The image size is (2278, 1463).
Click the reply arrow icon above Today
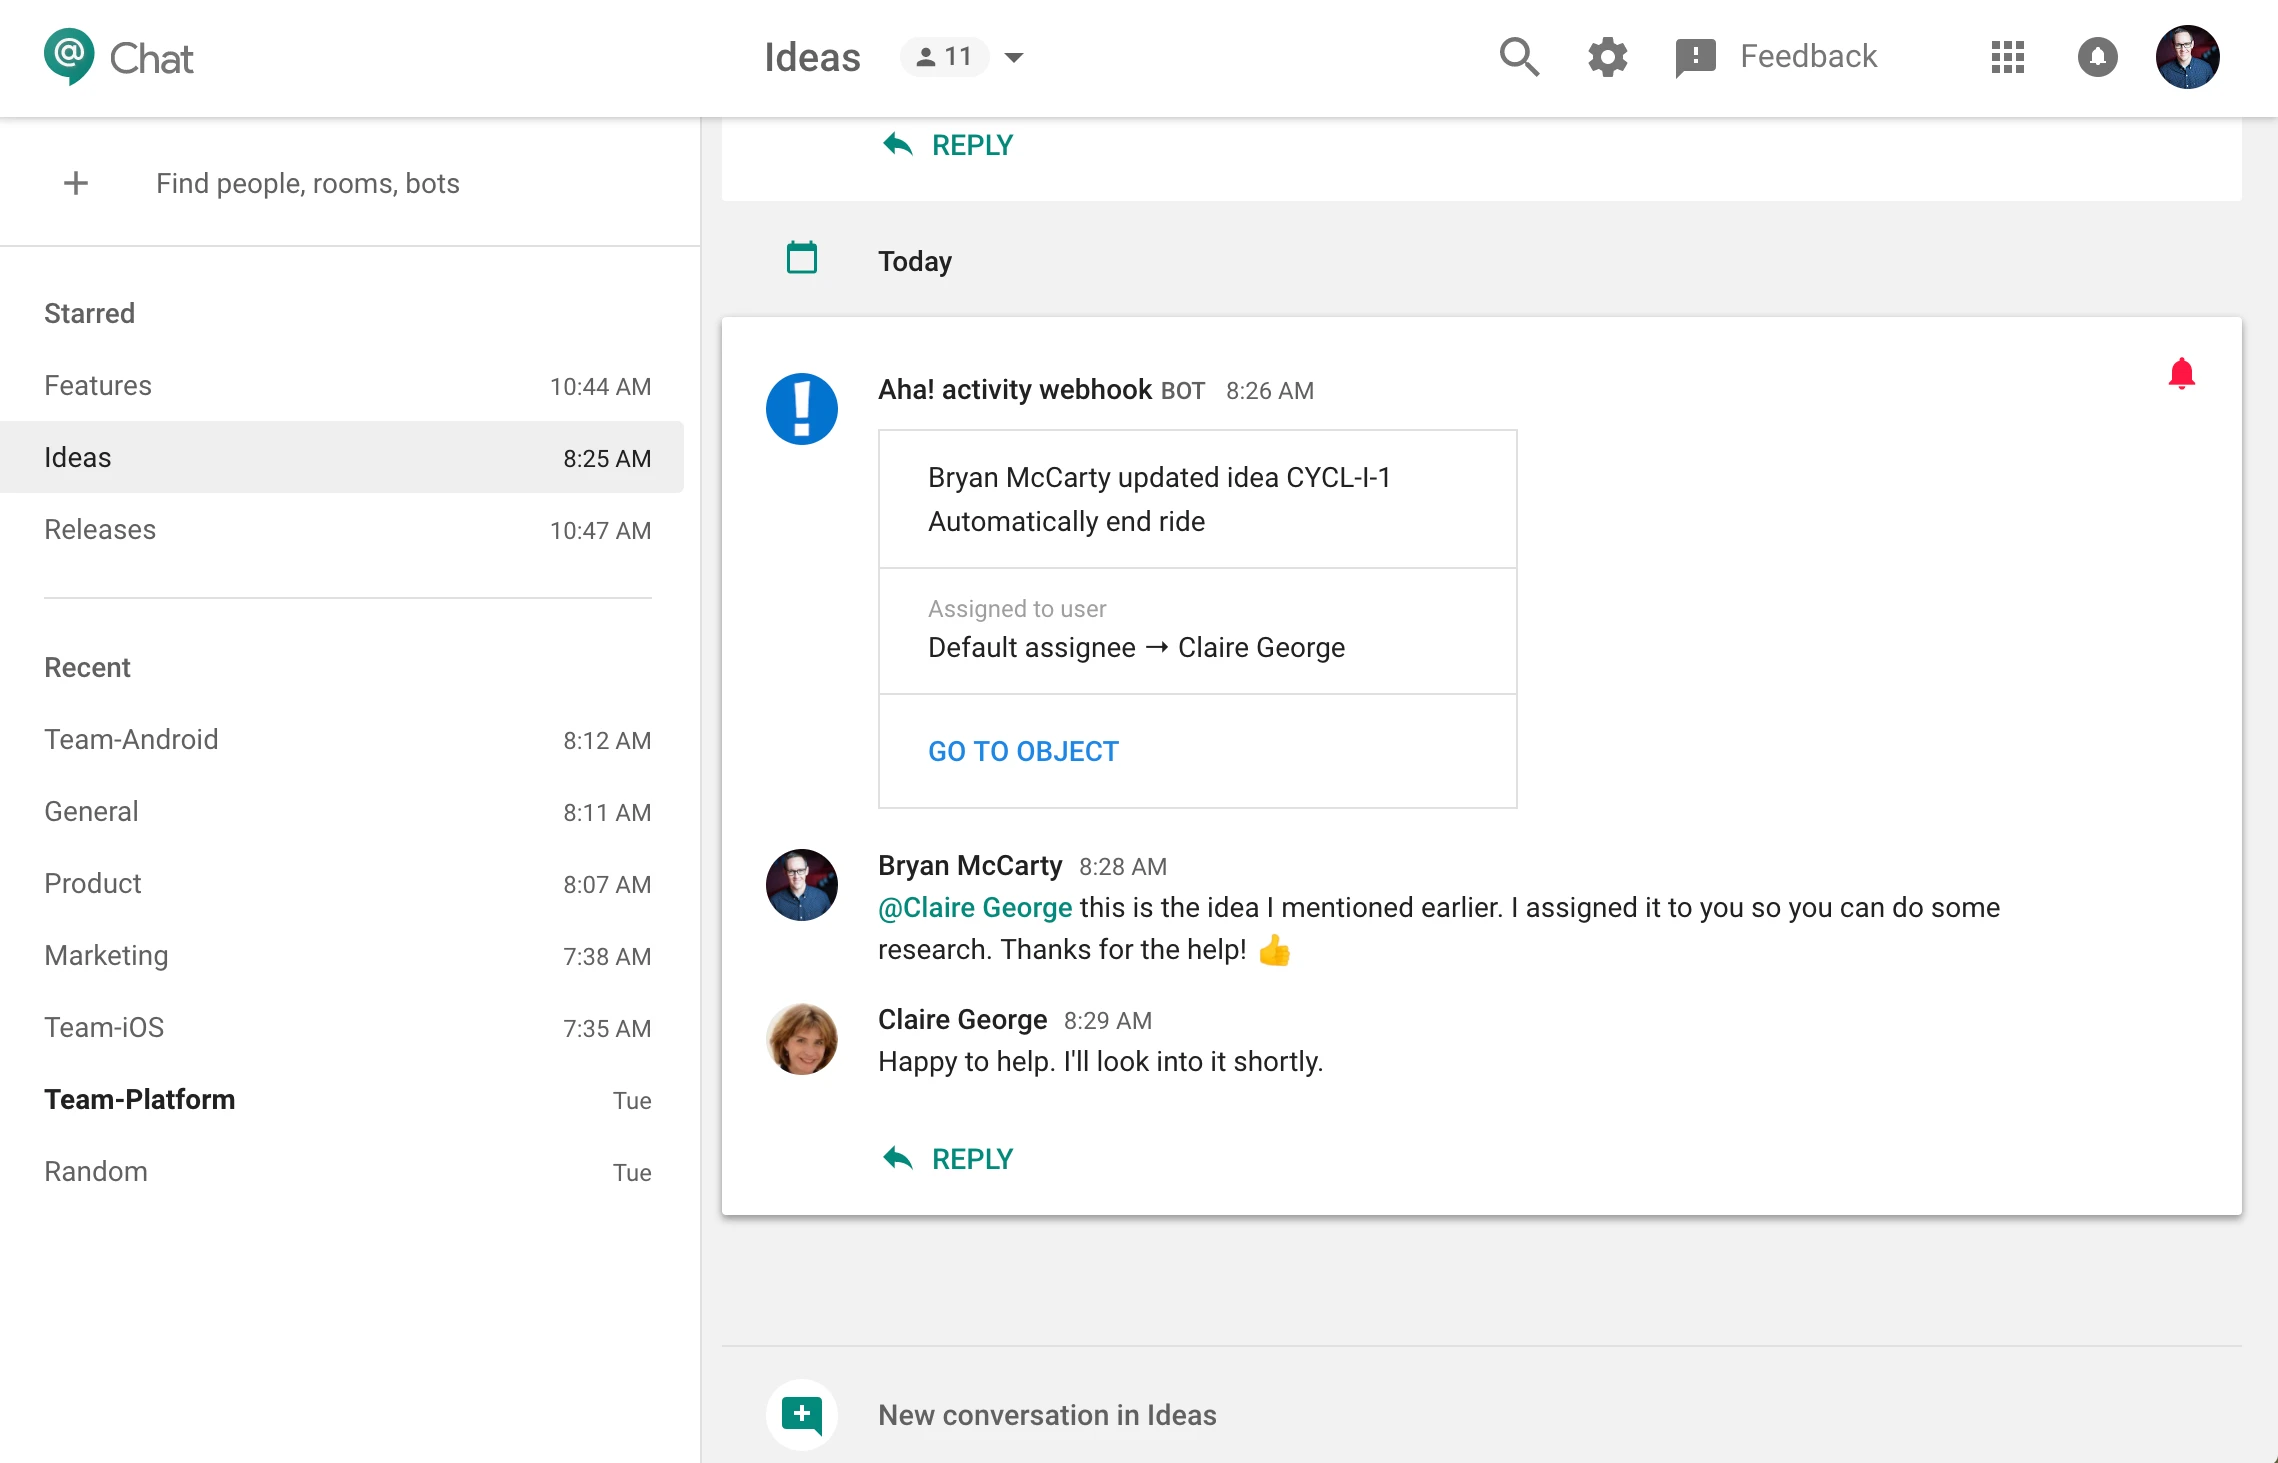pos(898,144)
